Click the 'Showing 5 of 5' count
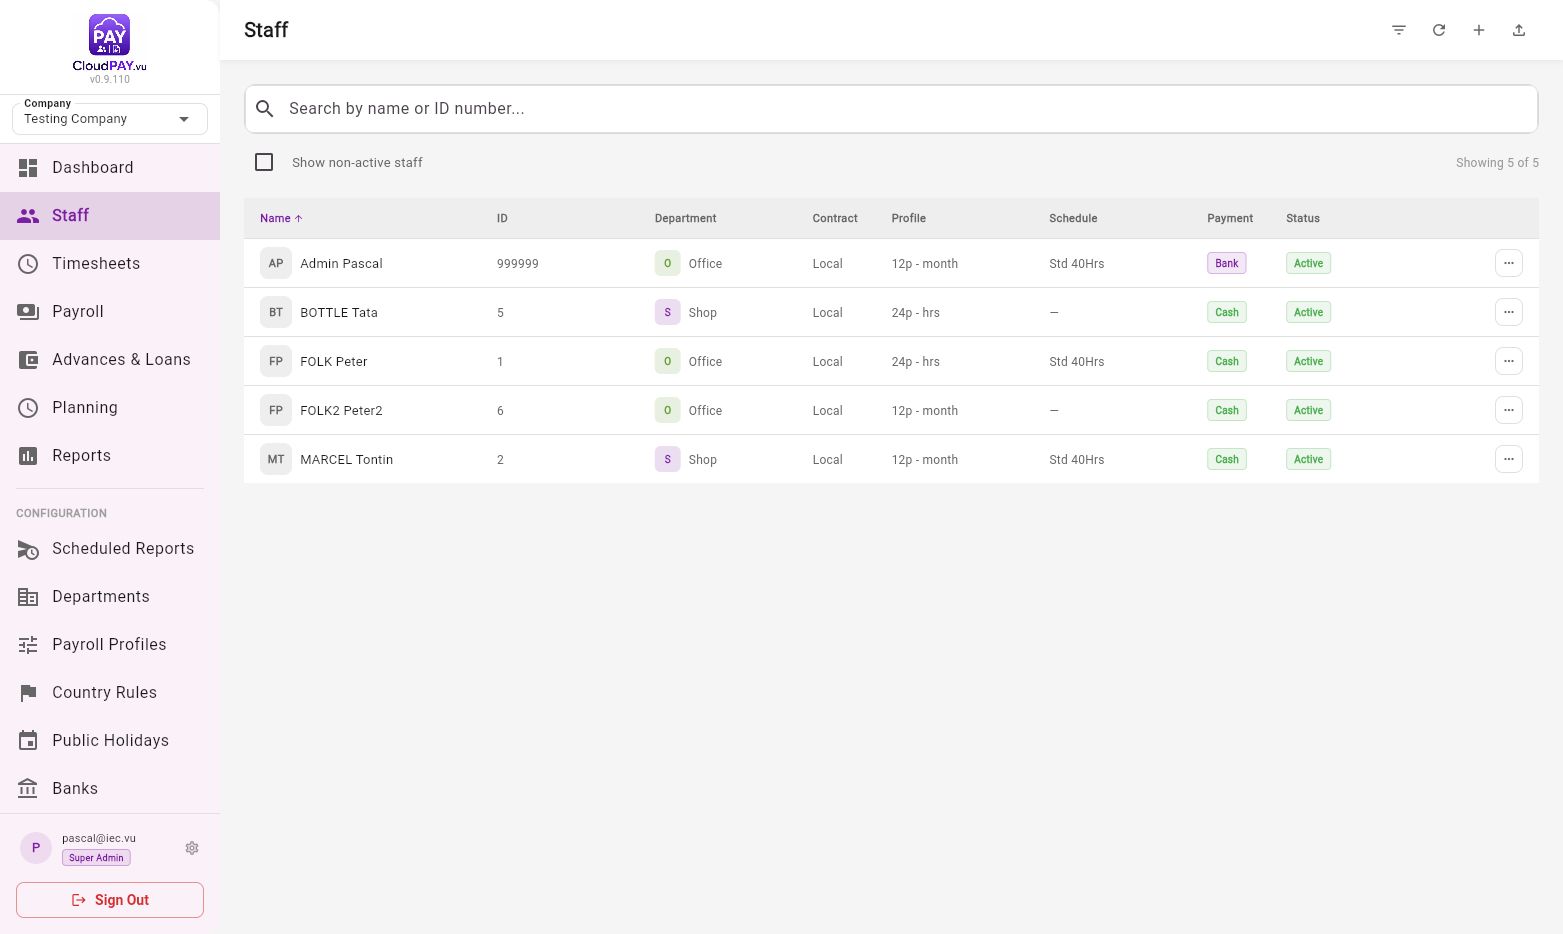The height and width of the screenshot is (934, 1563). [x=1497, y=163]
